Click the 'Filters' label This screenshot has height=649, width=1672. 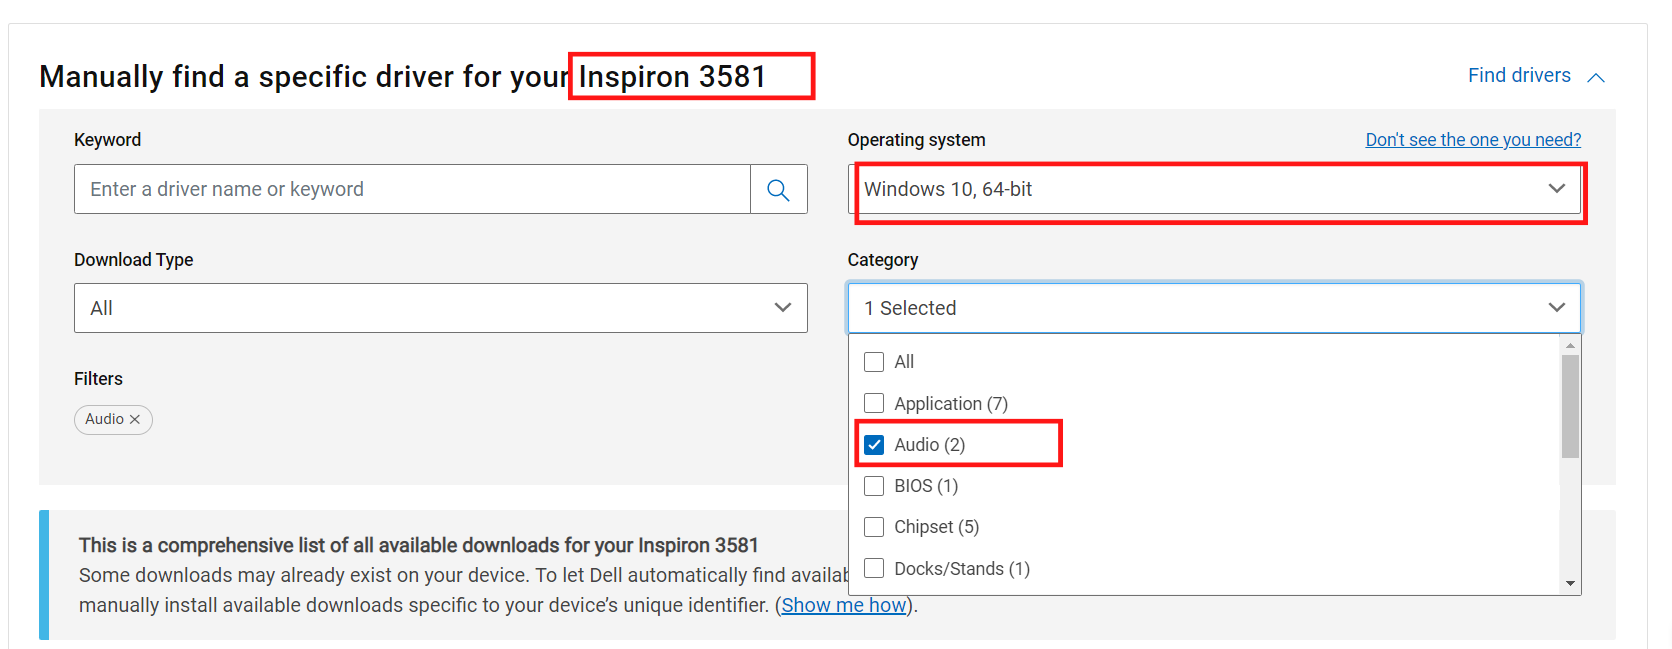98,379
